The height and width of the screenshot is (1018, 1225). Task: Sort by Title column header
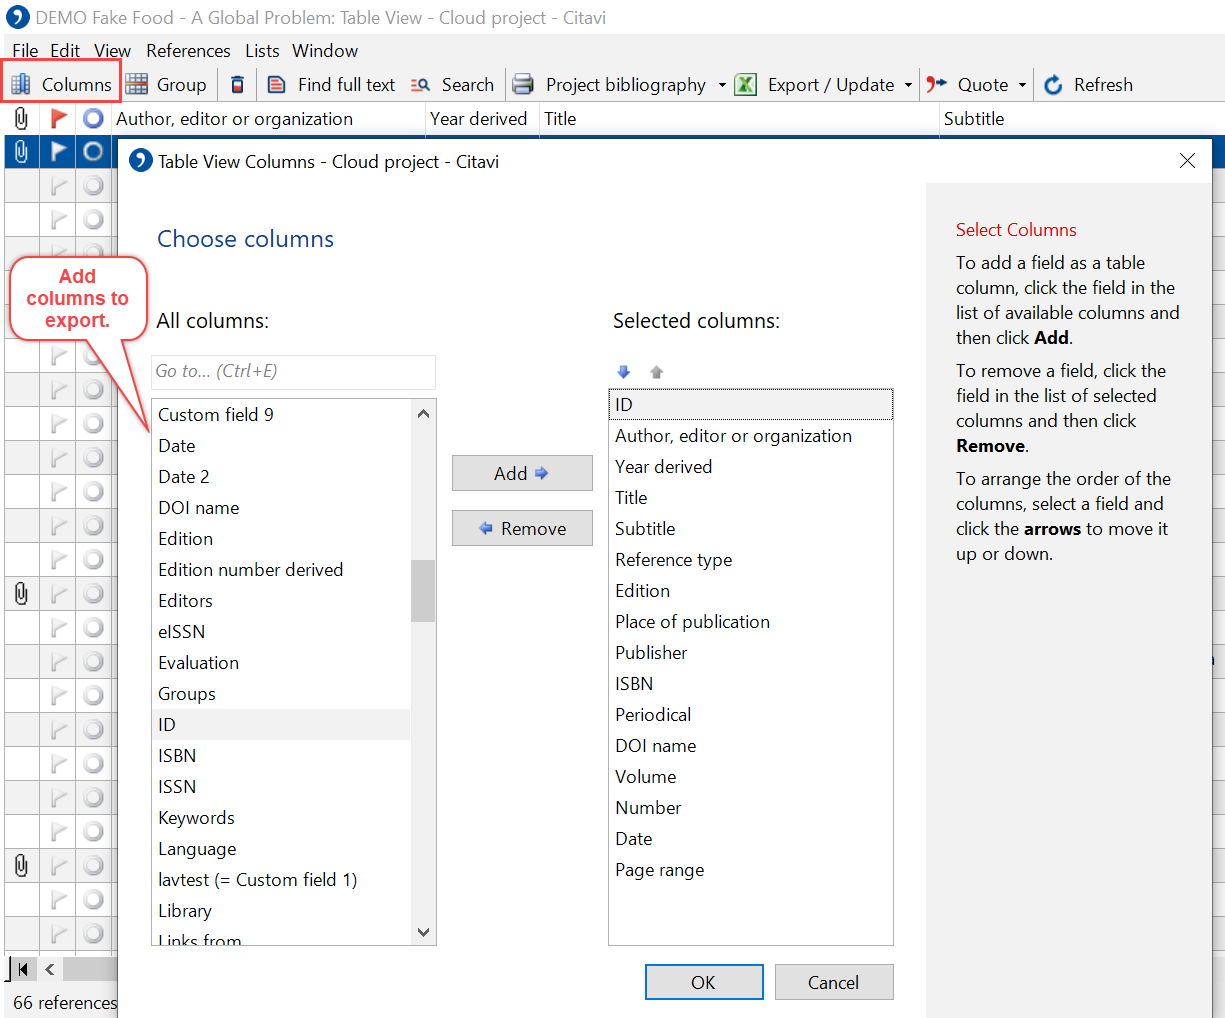click(x=739, y=119)
